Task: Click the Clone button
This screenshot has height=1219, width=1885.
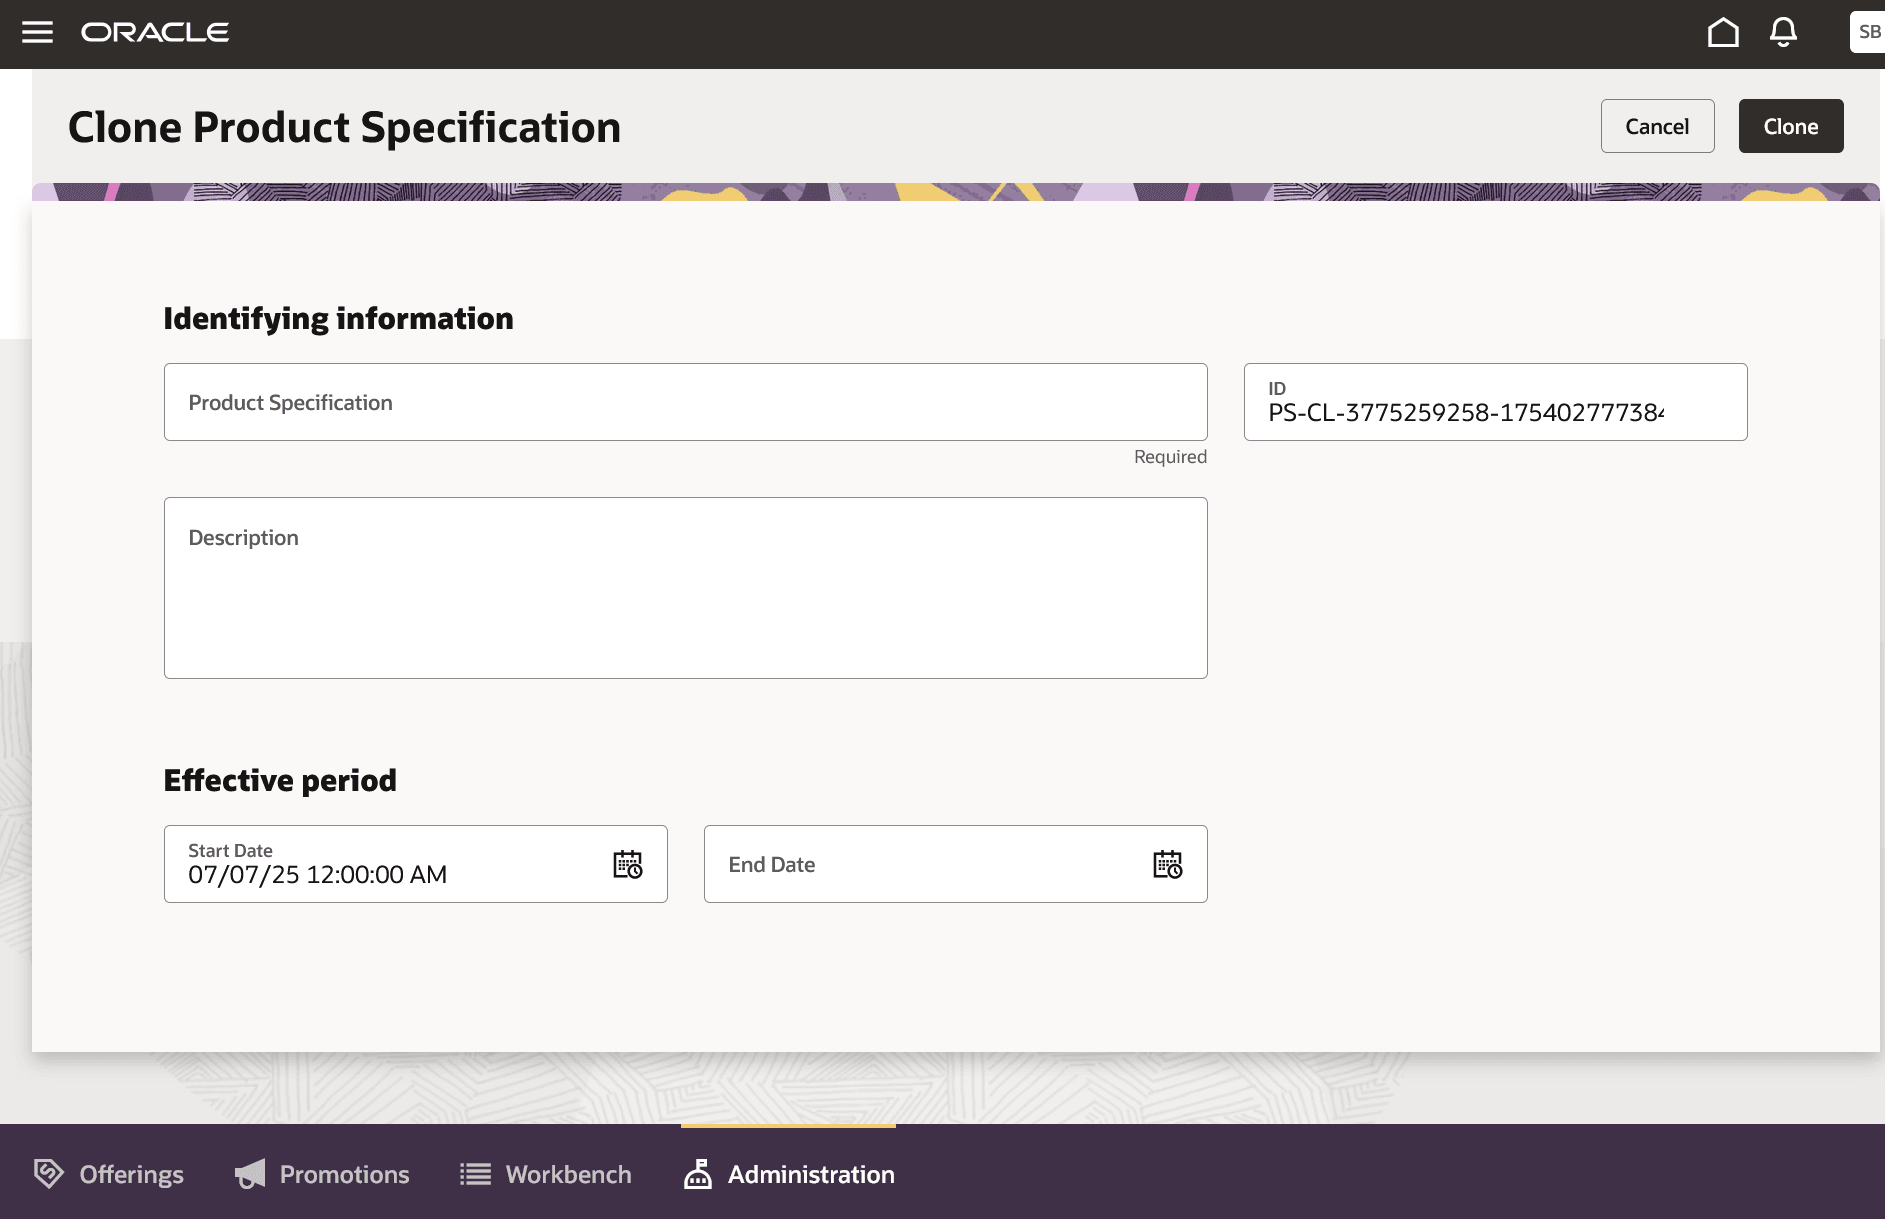Action: (x=1790, y=126)
